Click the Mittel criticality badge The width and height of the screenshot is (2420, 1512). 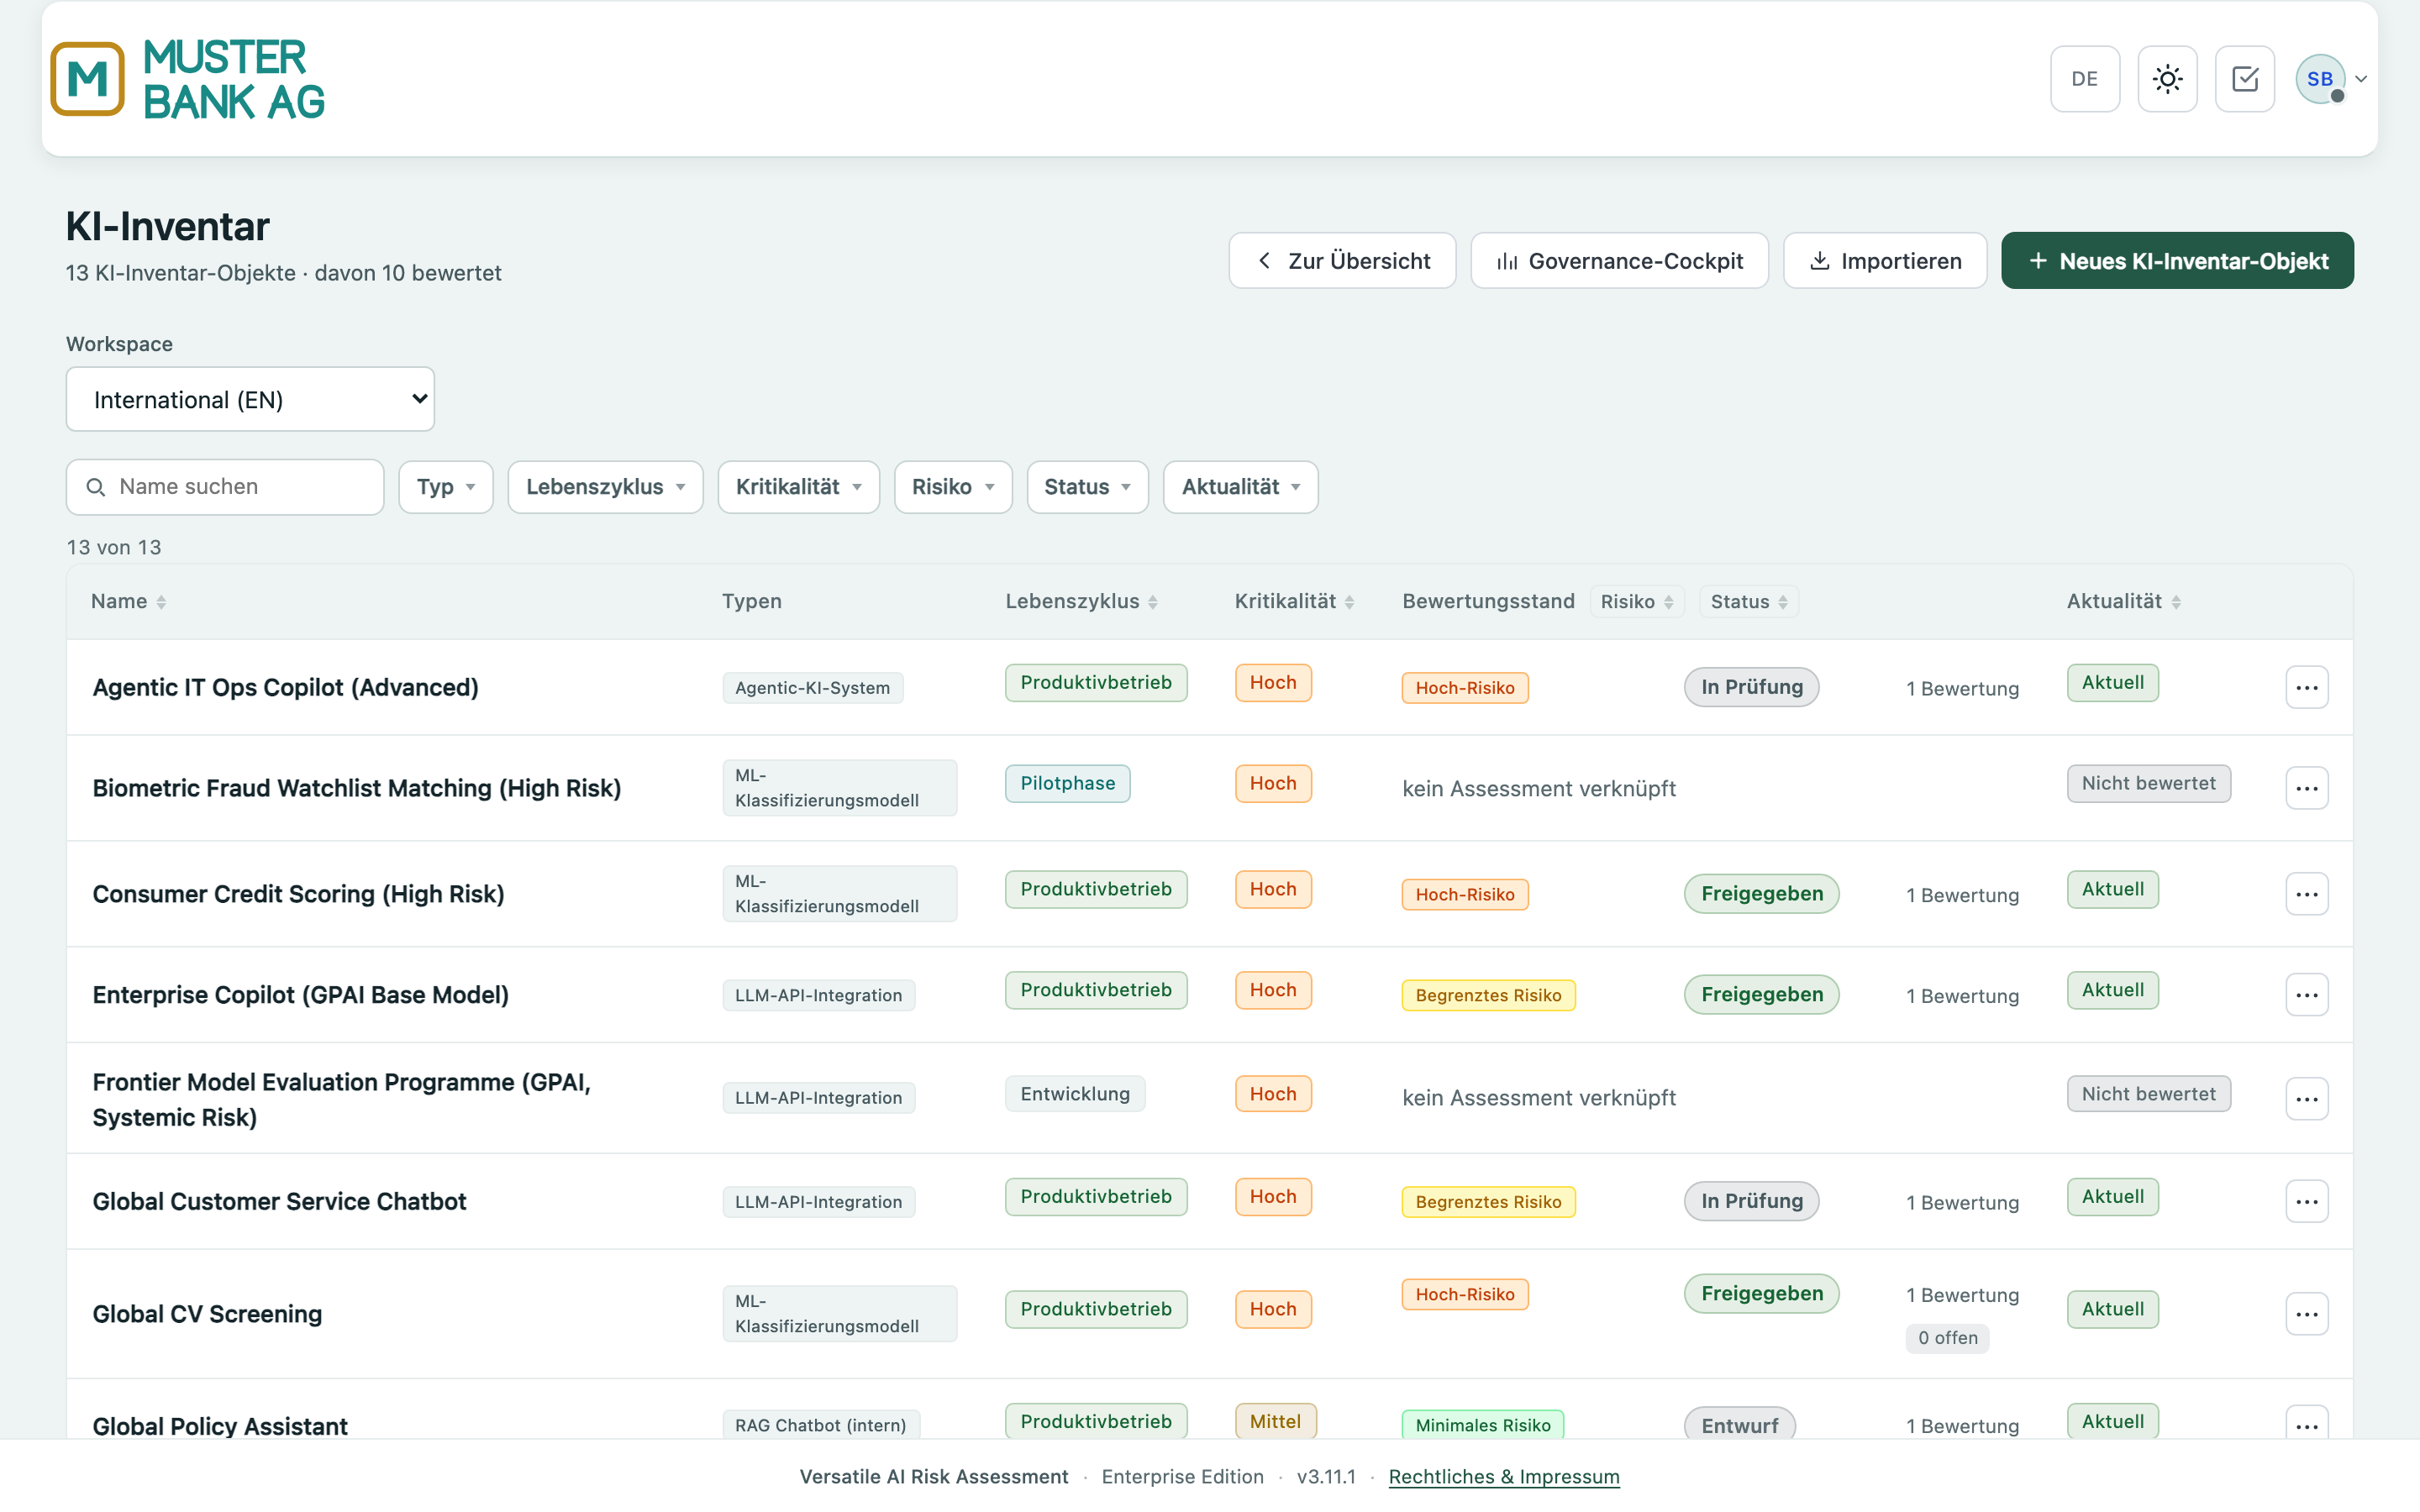pos(1275,1422)
